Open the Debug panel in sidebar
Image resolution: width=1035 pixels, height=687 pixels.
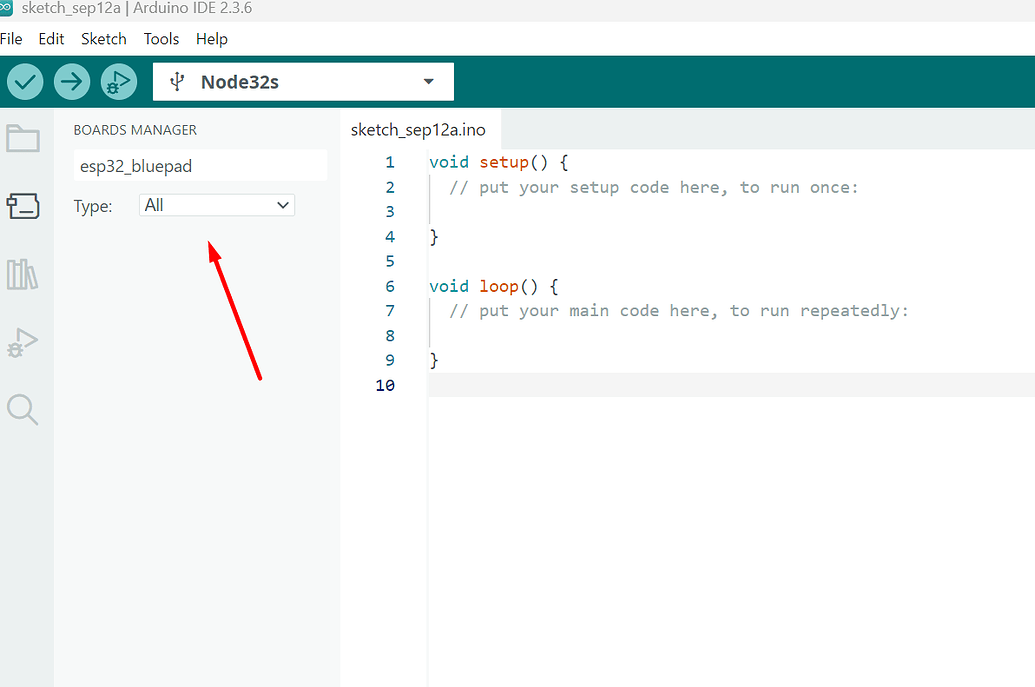coord(22,342)
